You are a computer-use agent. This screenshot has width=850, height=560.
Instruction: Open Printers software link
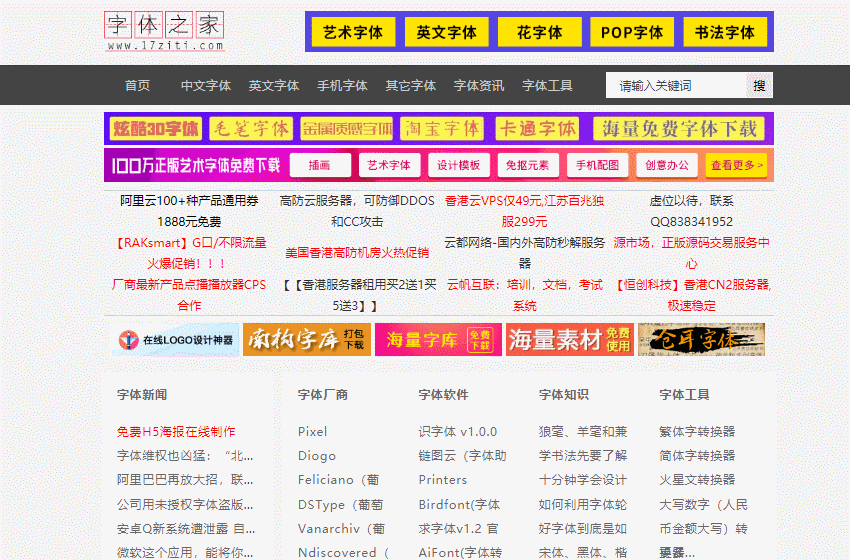(x=442, y=480)
